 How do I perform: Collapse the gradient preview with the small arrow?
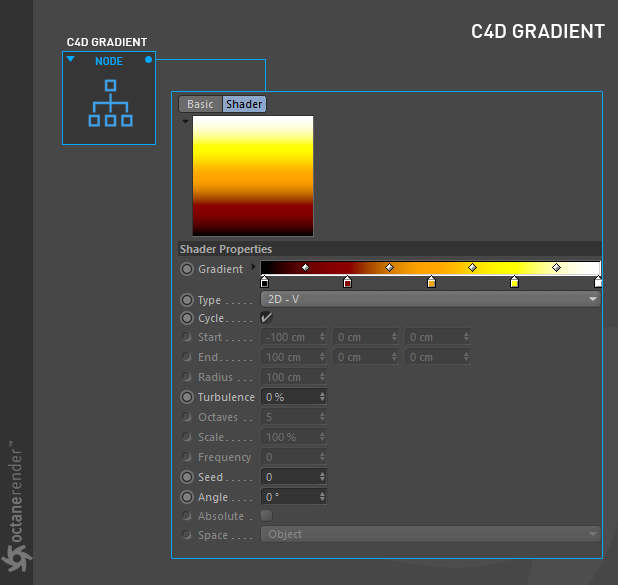coord(185,121)
